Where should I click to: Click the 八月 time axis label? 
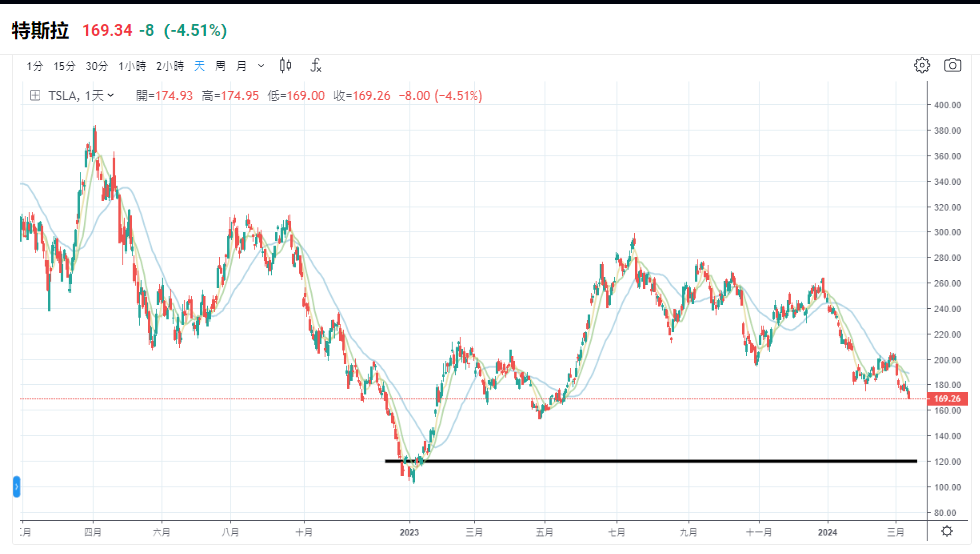[231, 532]
